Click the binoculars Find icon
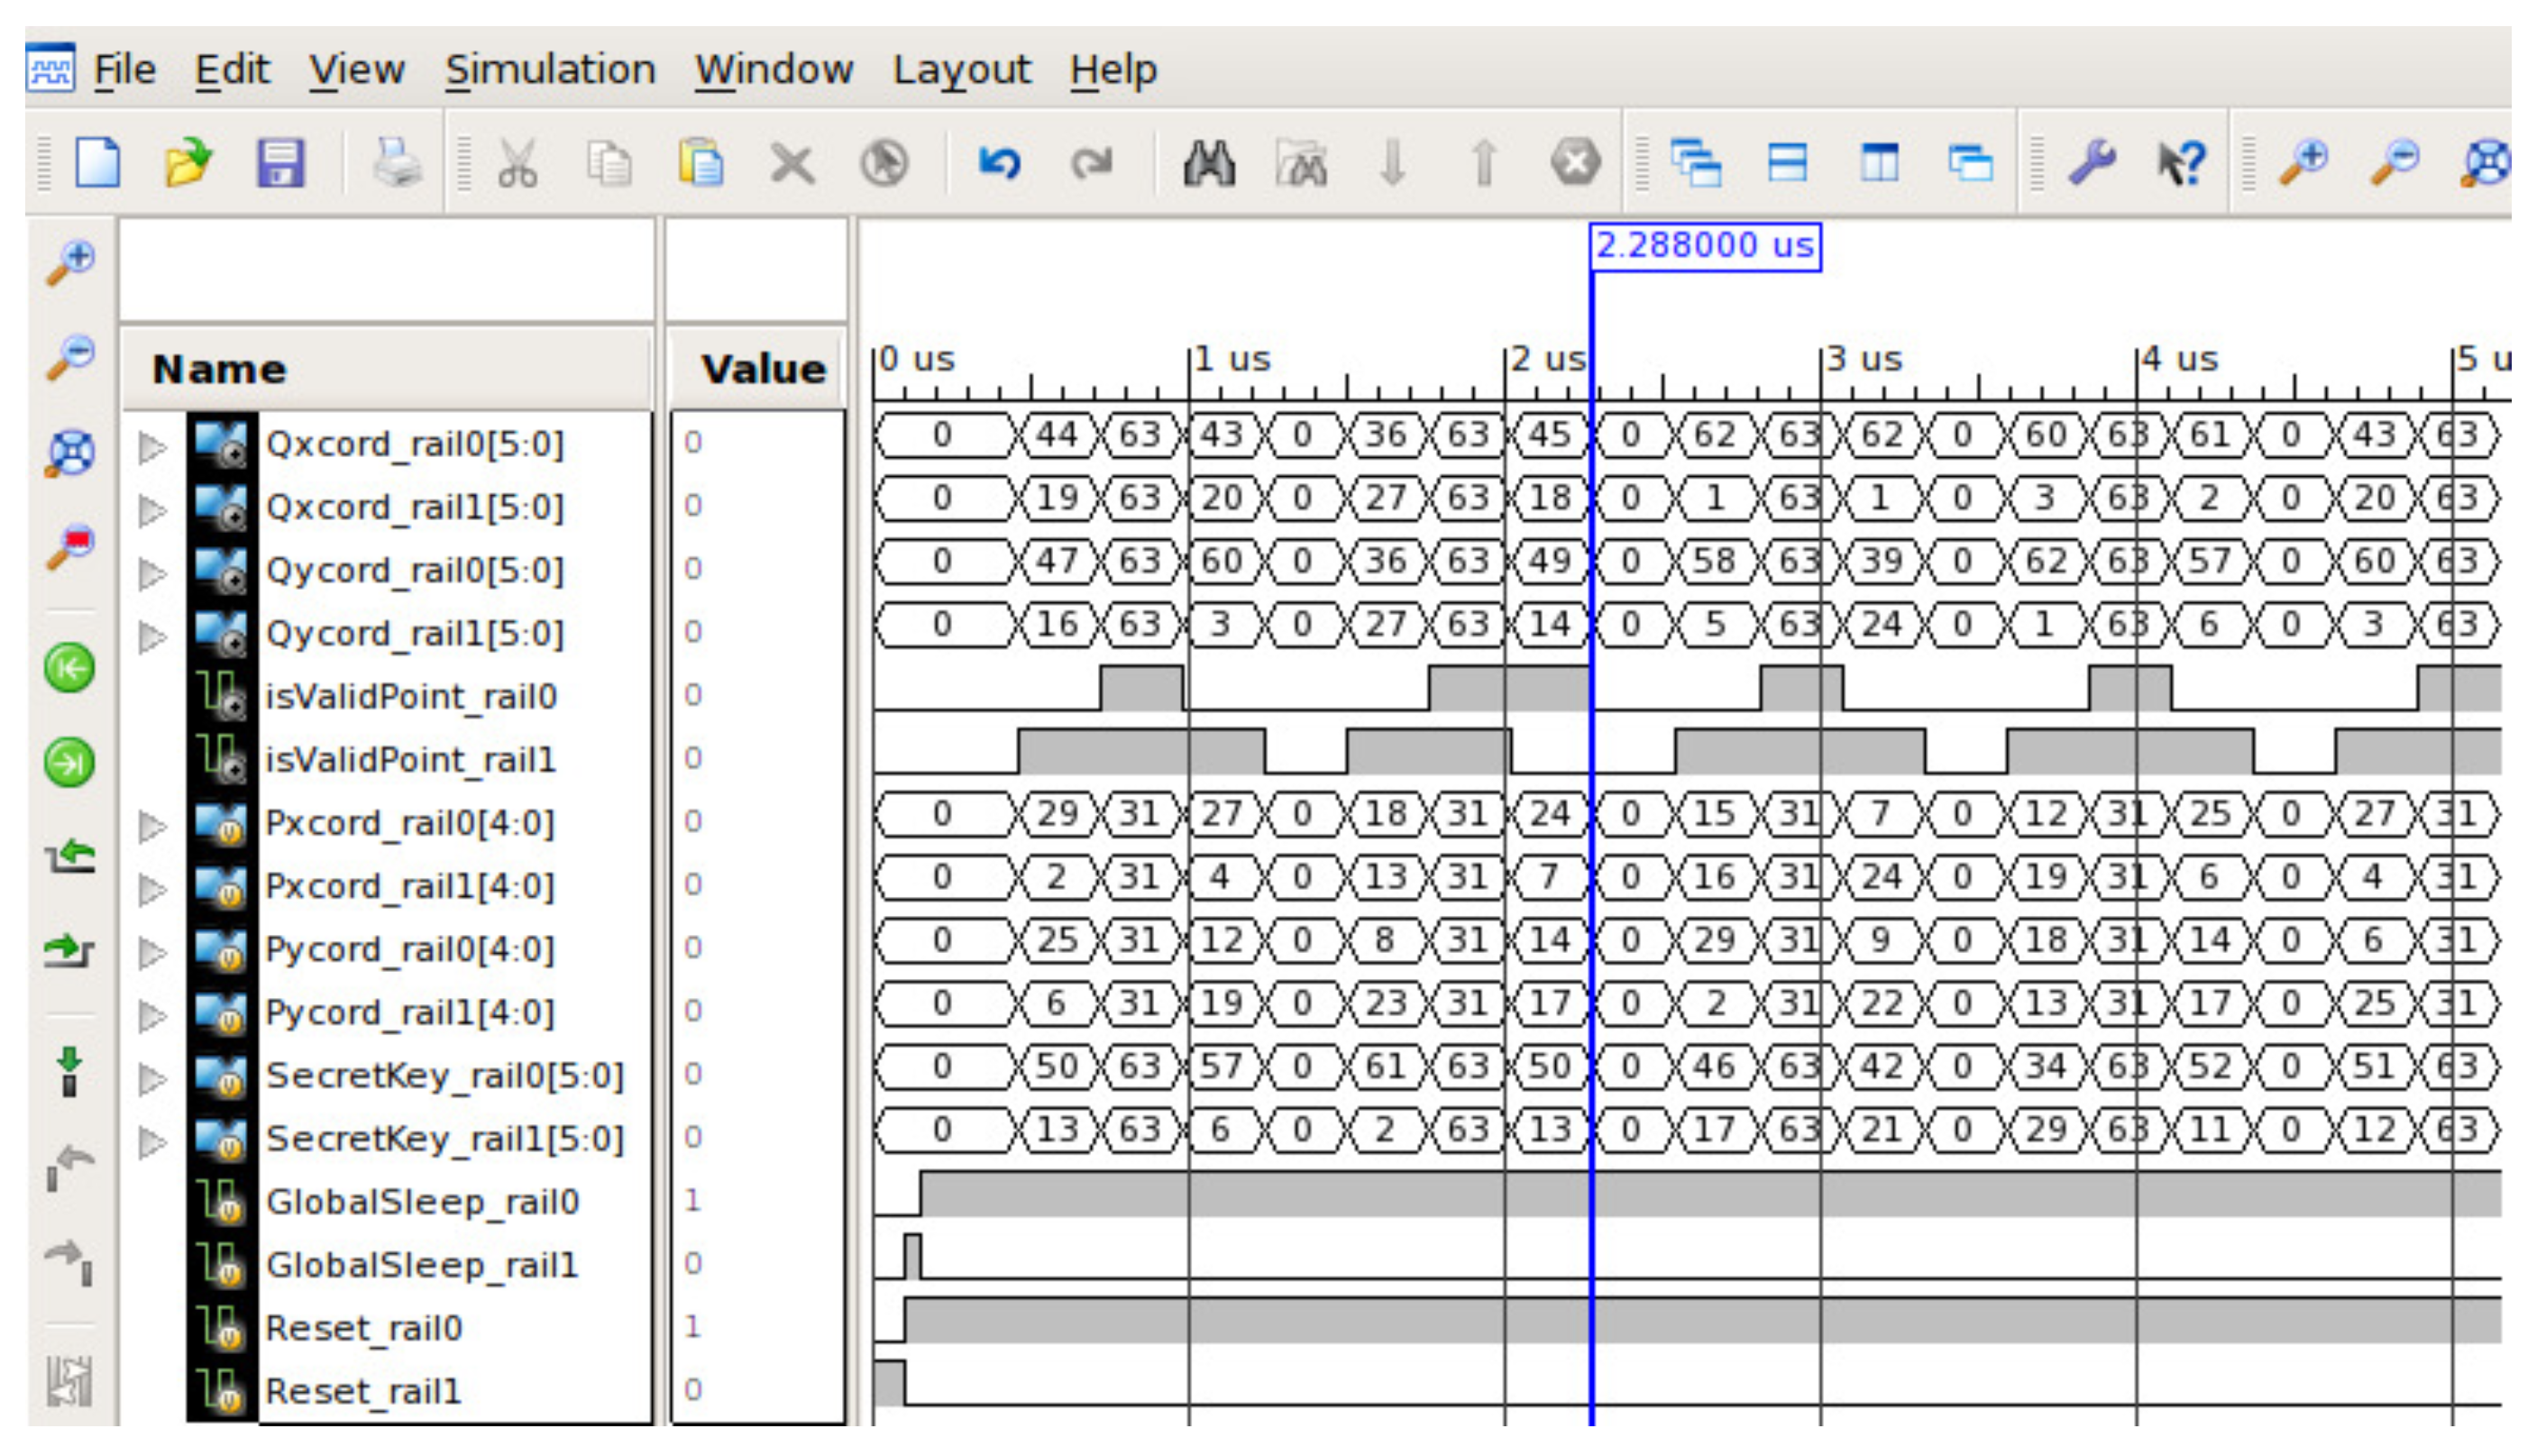Screen dimensions: 2546x1456 [x=1208, y=163]
